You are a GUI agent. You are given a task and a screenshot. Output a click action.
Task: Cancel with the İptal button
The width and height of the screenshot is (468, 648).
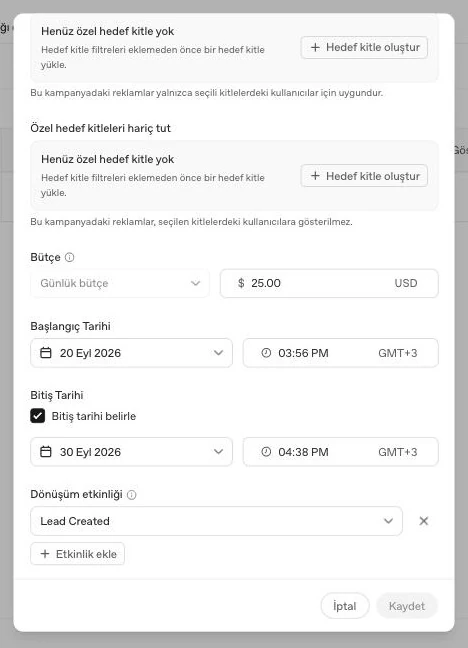click(345, 606)
